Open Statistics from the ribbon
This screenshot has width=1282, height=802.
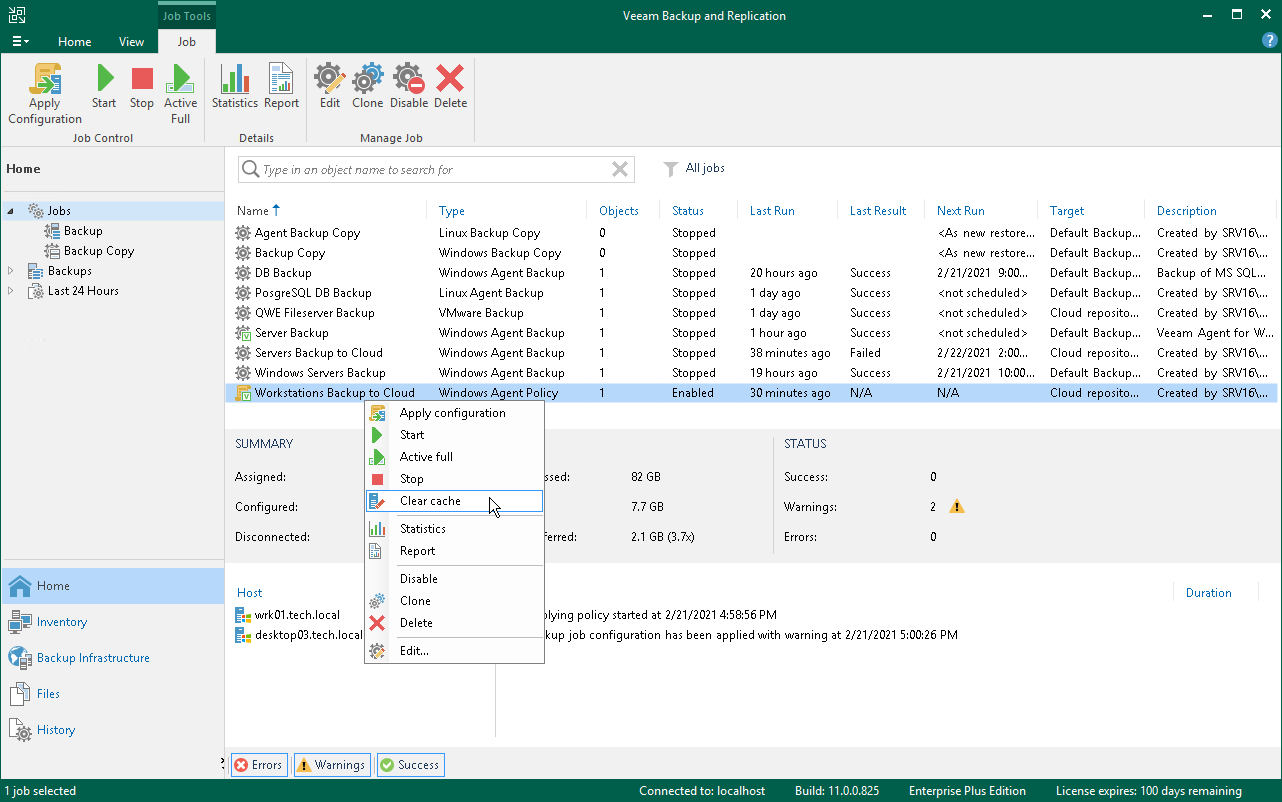click(235, 86)
